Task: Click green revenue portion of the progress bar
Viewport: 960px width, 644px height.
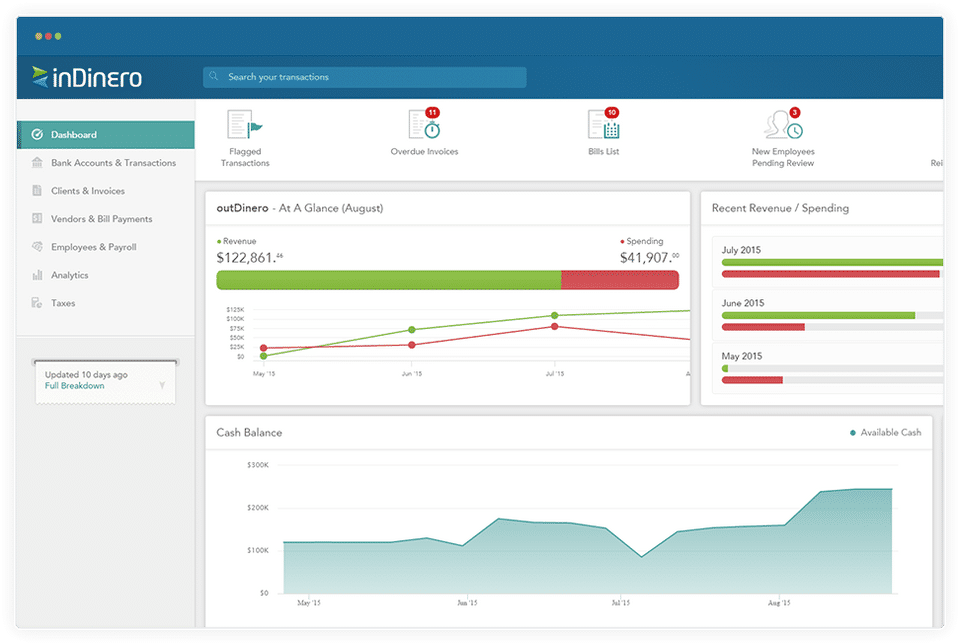Action: 389,280
